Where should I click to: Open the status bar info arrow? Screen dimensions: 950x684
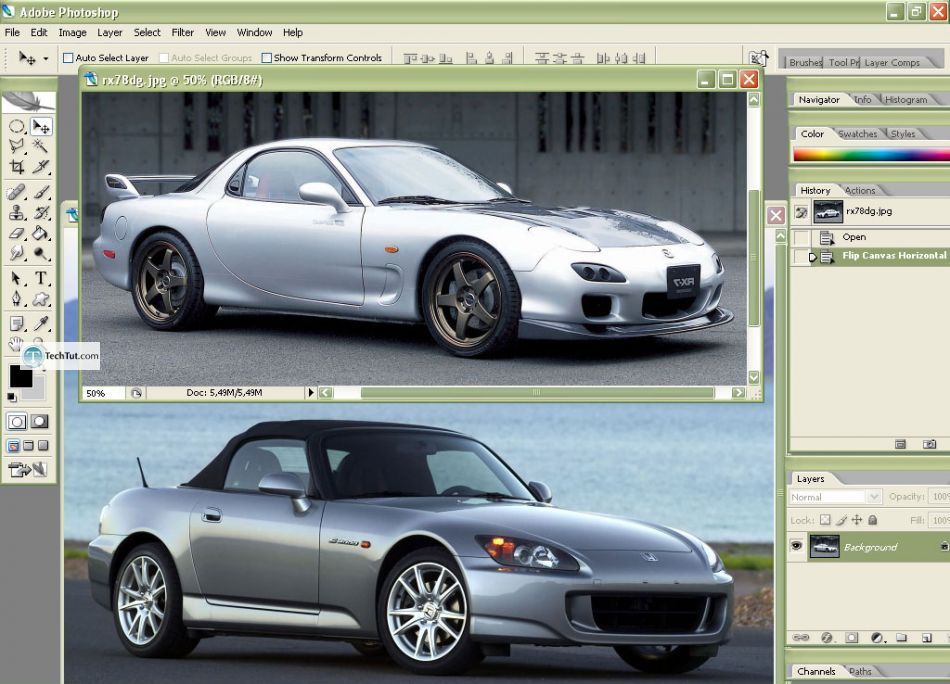coord(311,393)
